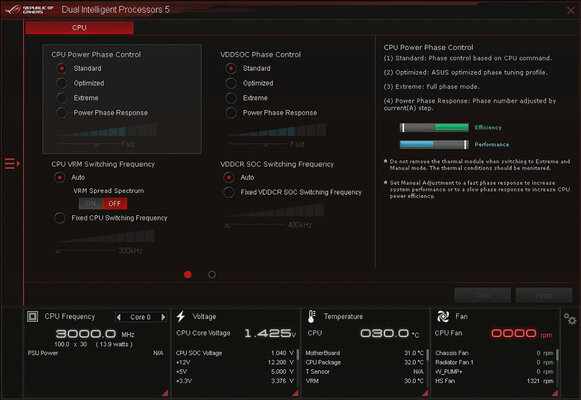
Task: Click the T Sensor row
Action: pyautogui.click(x=365, y=371)
